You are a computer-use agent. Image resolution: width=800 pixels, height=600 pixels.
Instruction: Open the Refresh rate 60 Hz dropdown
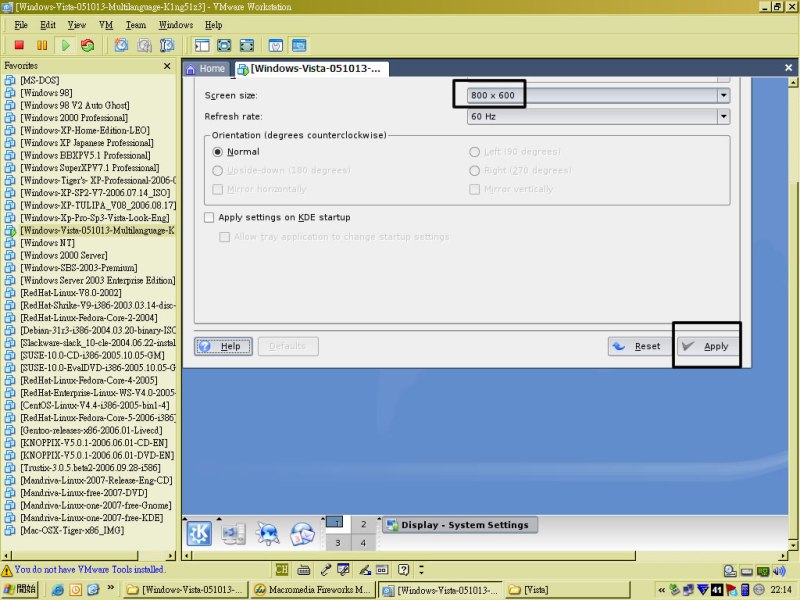pyautogui.click(x=598, y=117)
